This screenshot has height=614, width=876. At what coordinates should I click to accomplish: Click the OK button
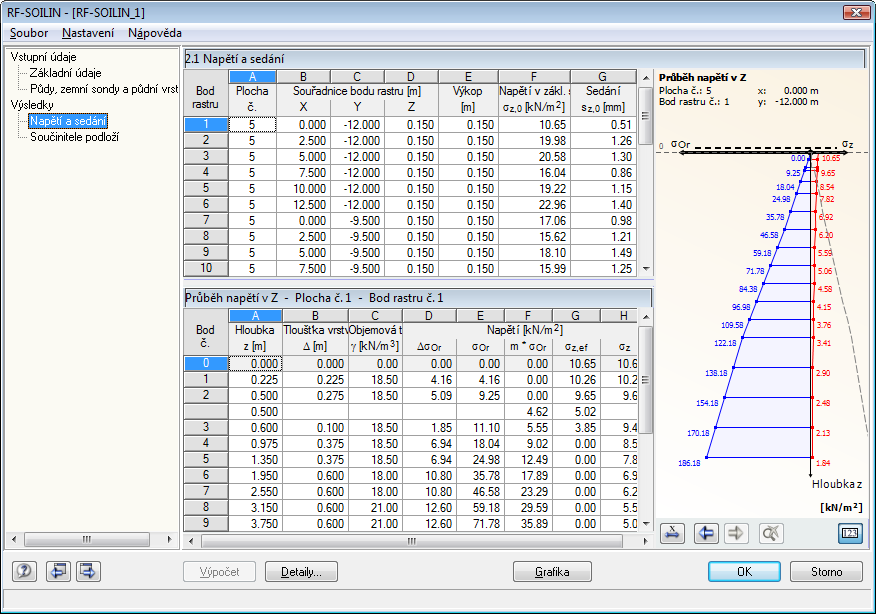click(744, 572)
